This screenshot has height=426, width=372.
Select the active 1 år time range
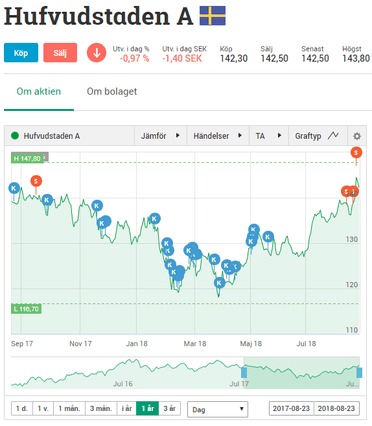coord(147,408)
